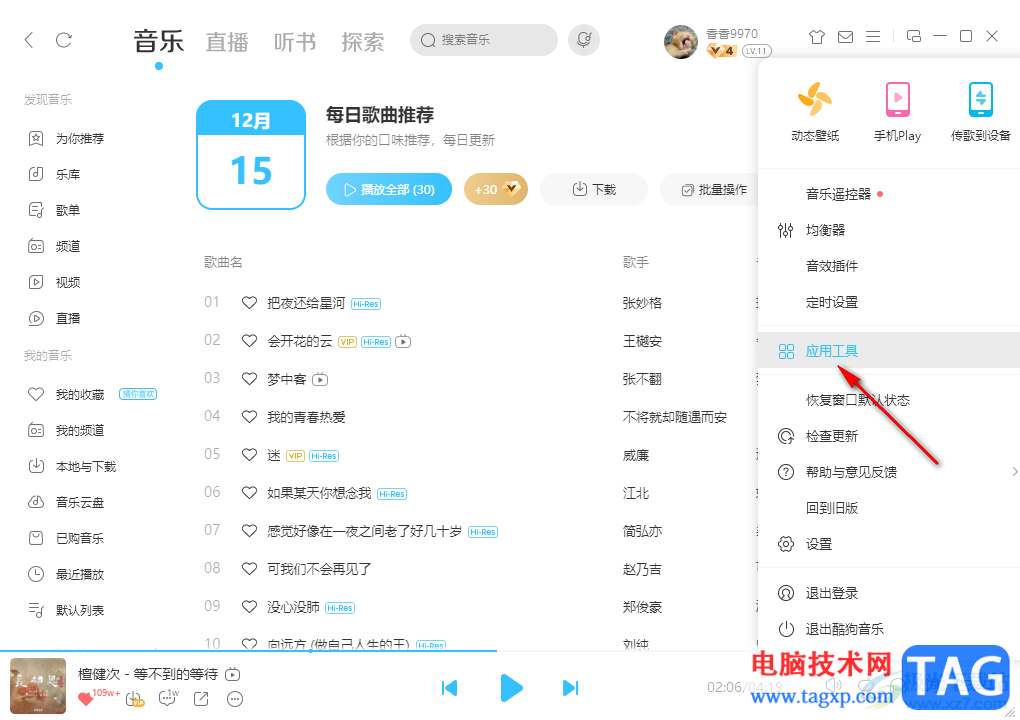This screenshot has height=720, width=1020.
Task: Click the playback progress bar
Action: pyautogui.click(x=510, y=650)
